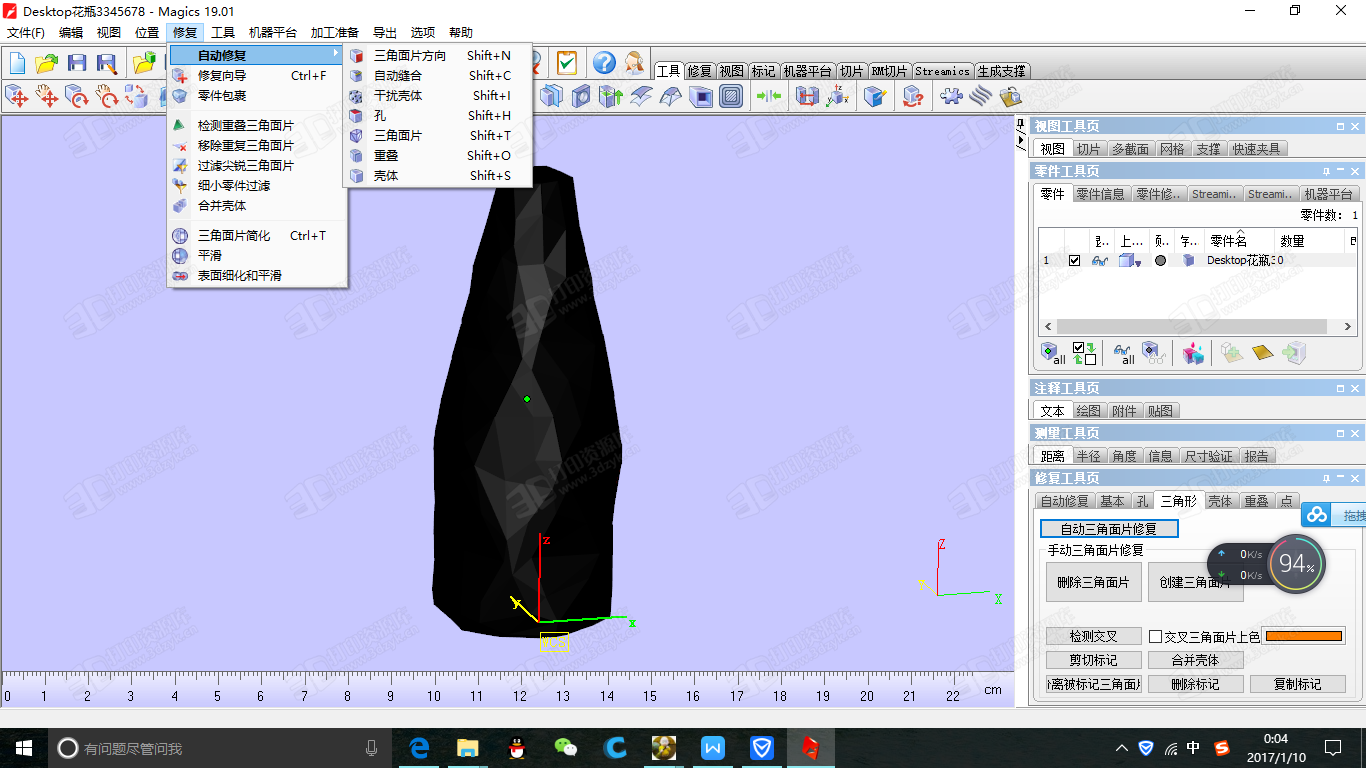
Task: Open Edge browser from taskbar
Action: coord(419,747)
